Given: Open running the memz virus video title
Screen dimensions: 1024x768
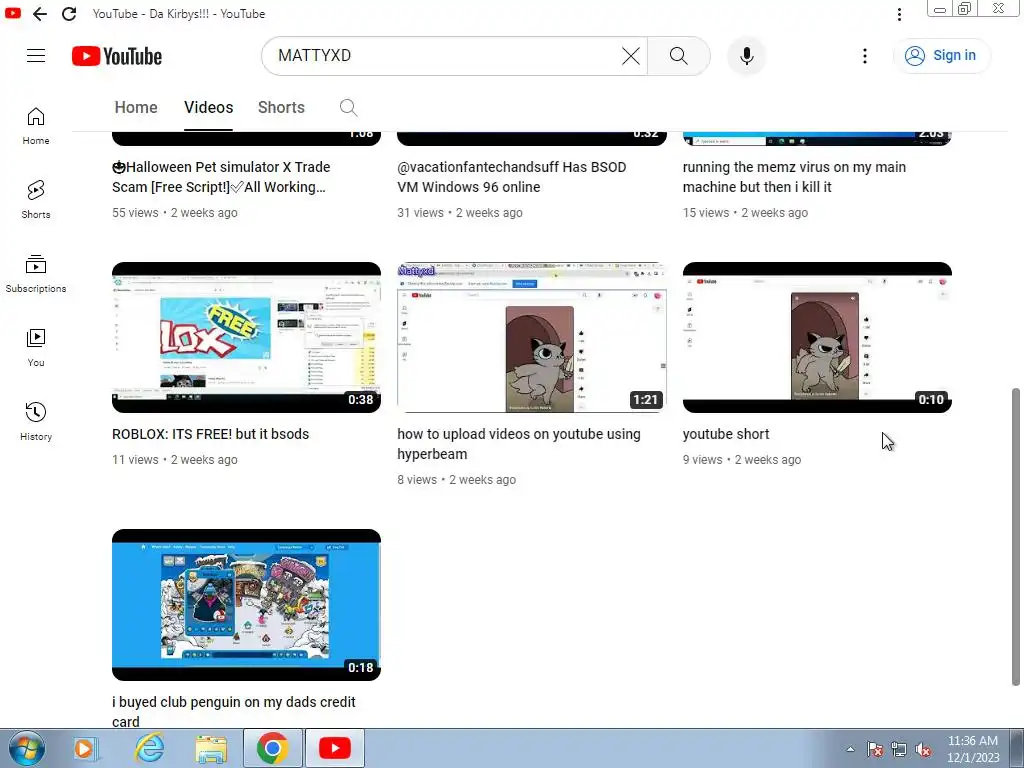Looking at the screenshot, I should coord(794,177).
